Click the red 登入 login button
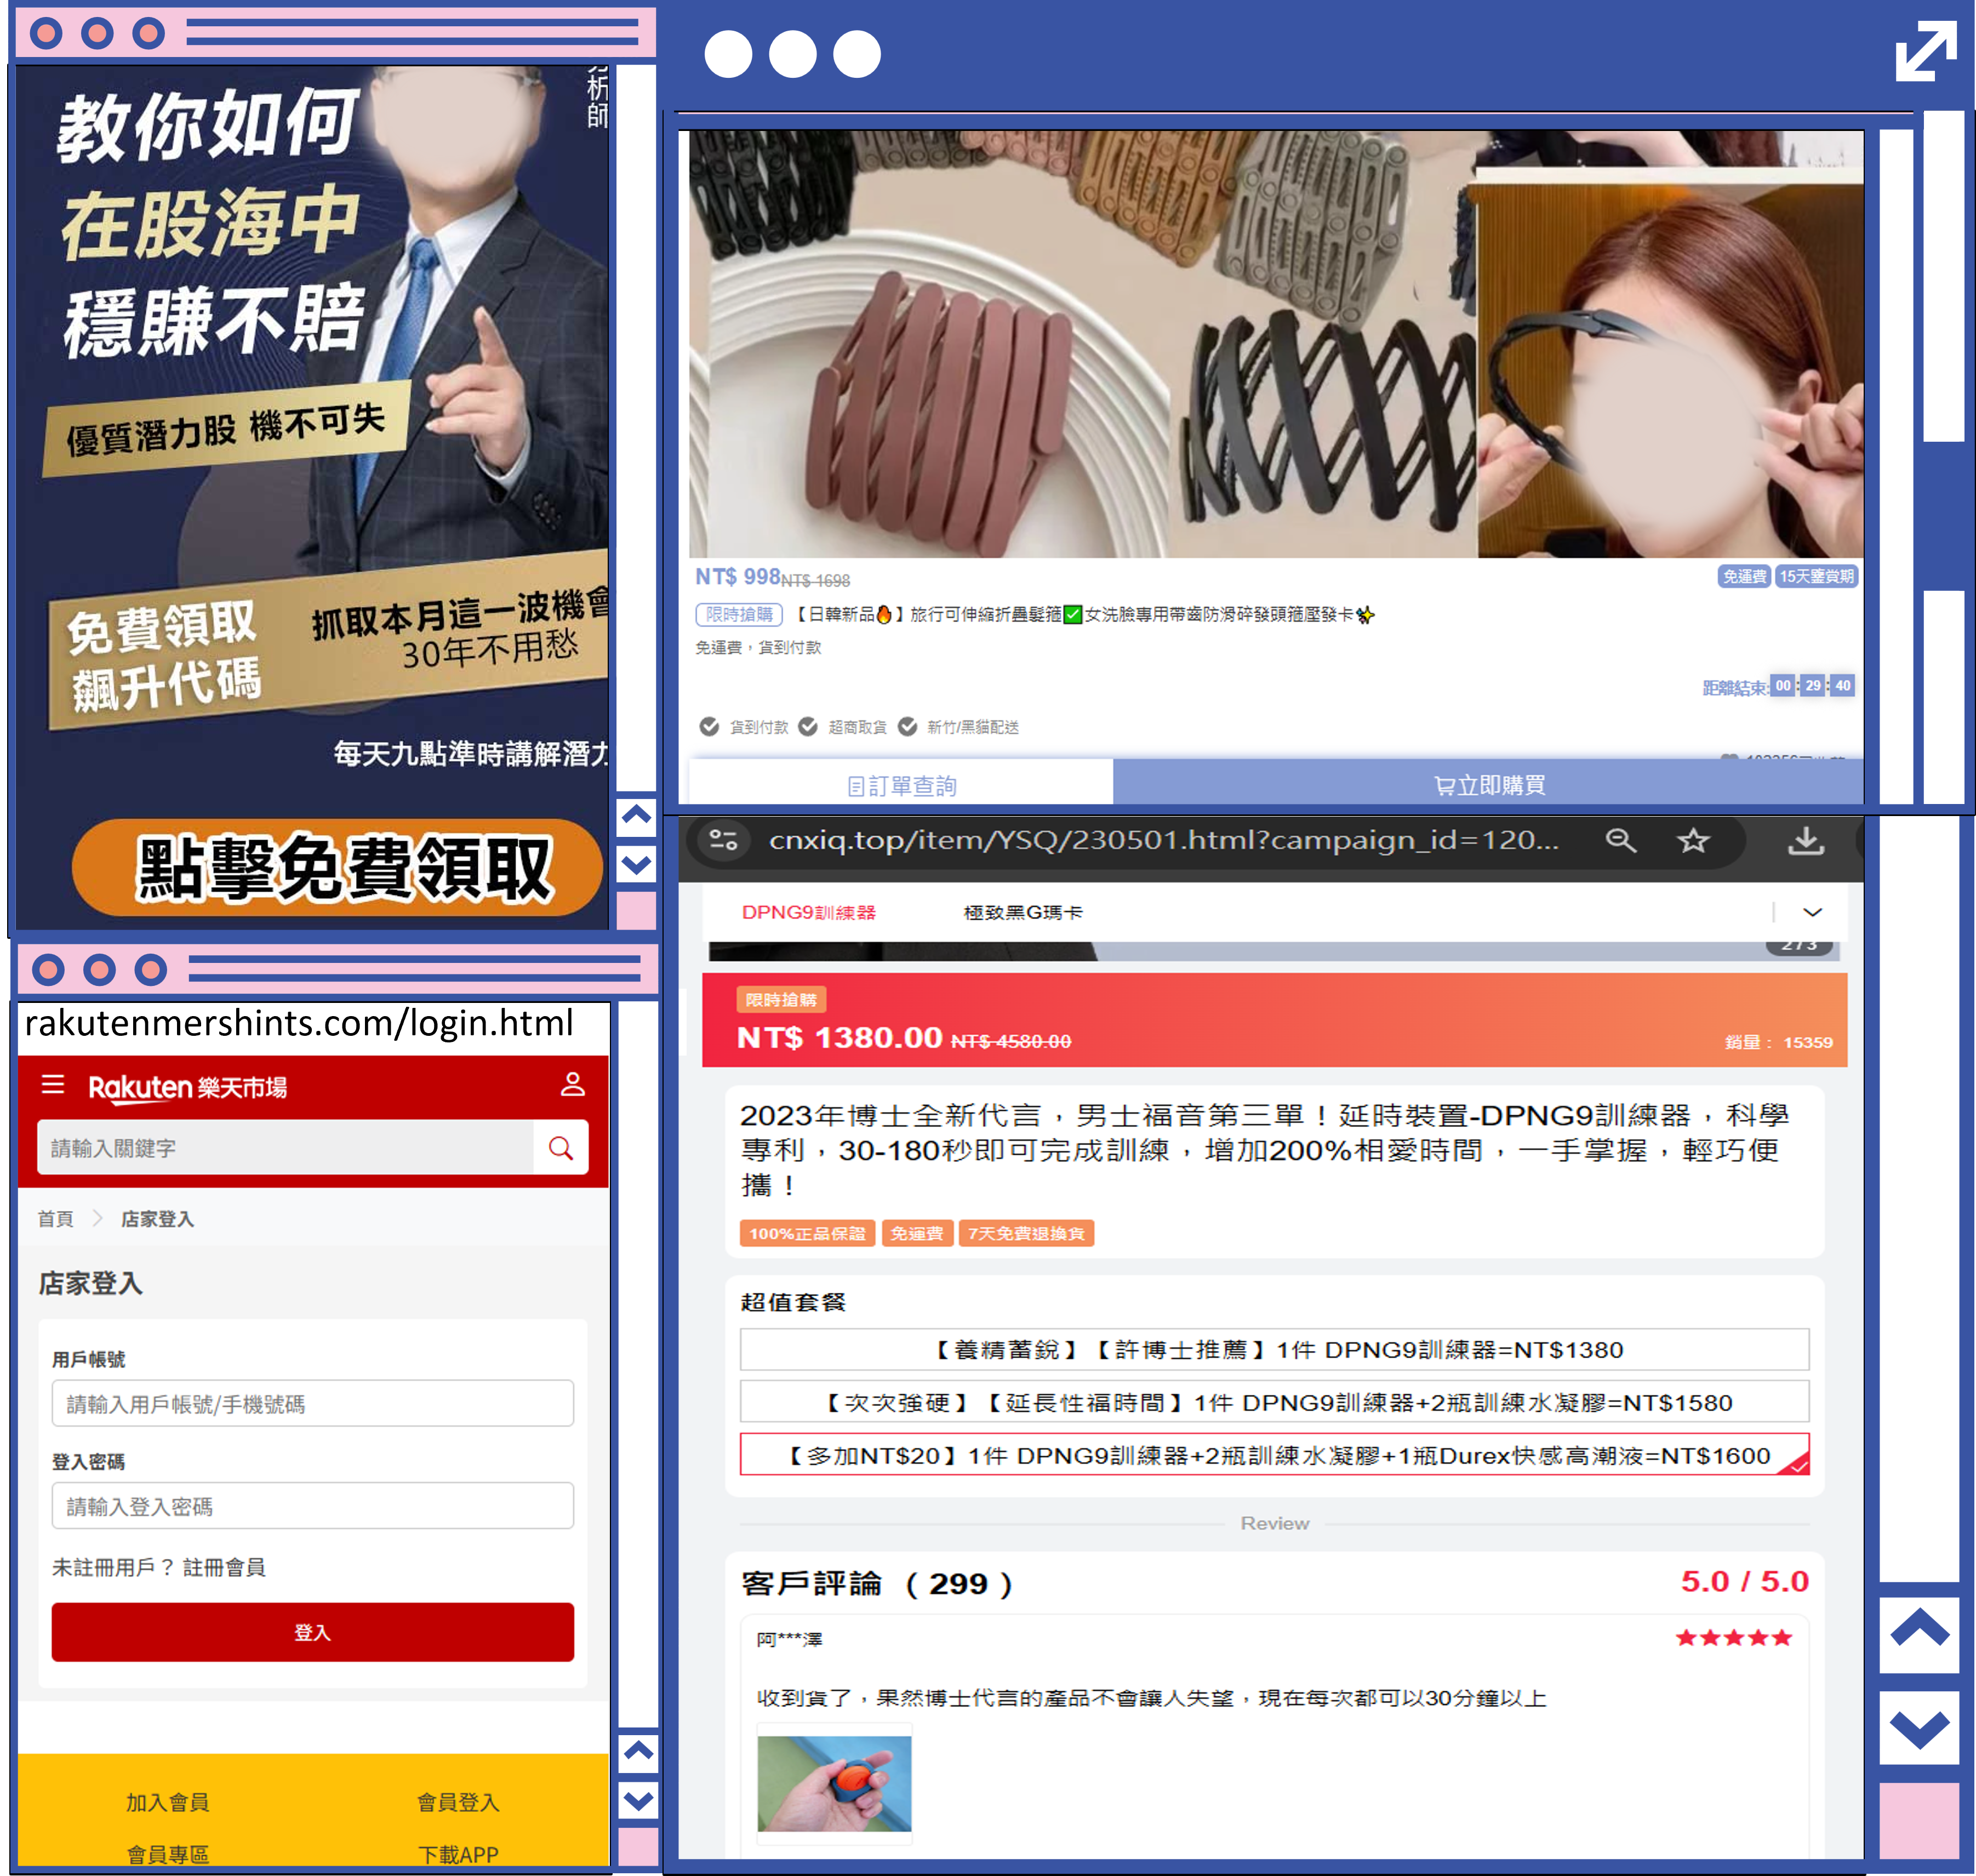Image resolution: width=1976 pixels, height=1876 pixels. point(312,1632)
